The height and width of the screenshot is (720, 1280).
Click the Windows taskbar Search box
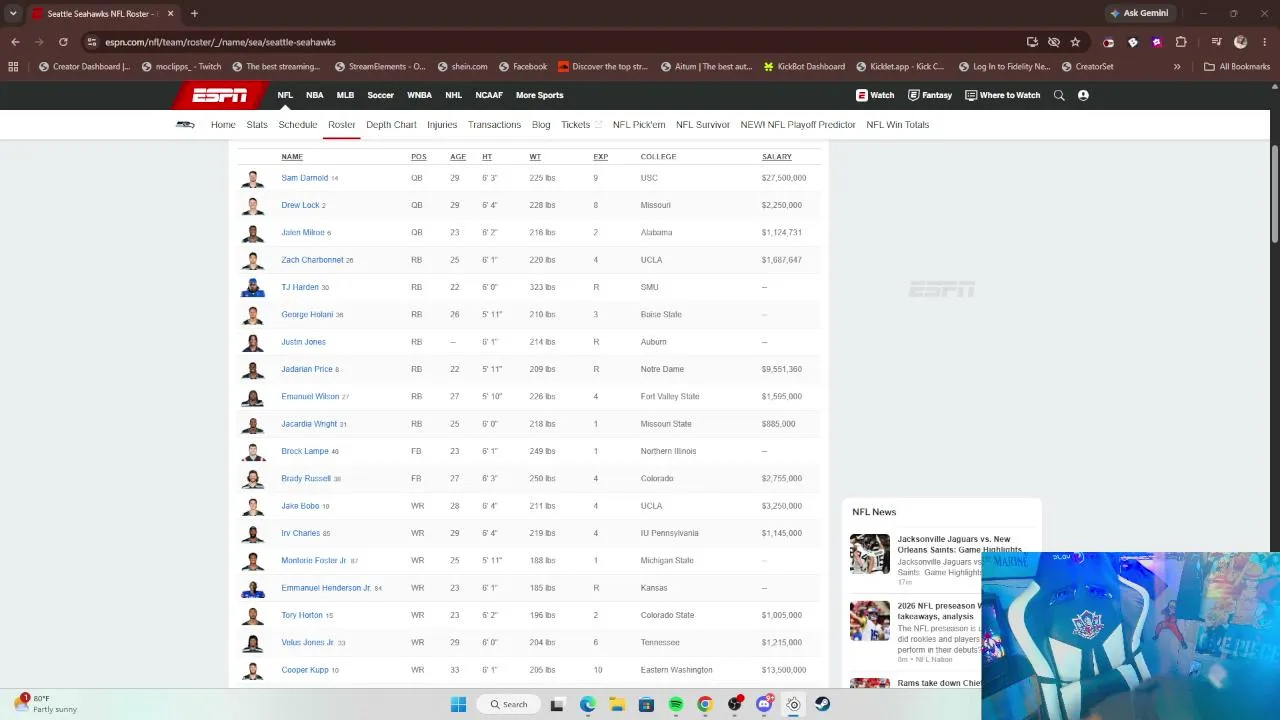click(508, 704)
